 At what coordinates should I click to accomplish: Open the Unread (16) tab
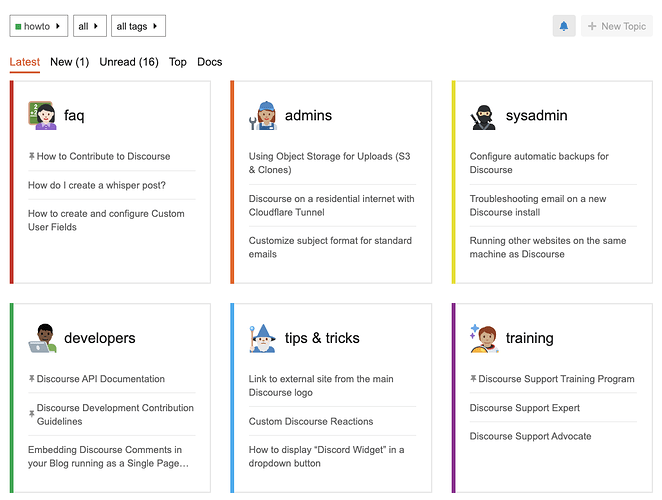(129, 62)
